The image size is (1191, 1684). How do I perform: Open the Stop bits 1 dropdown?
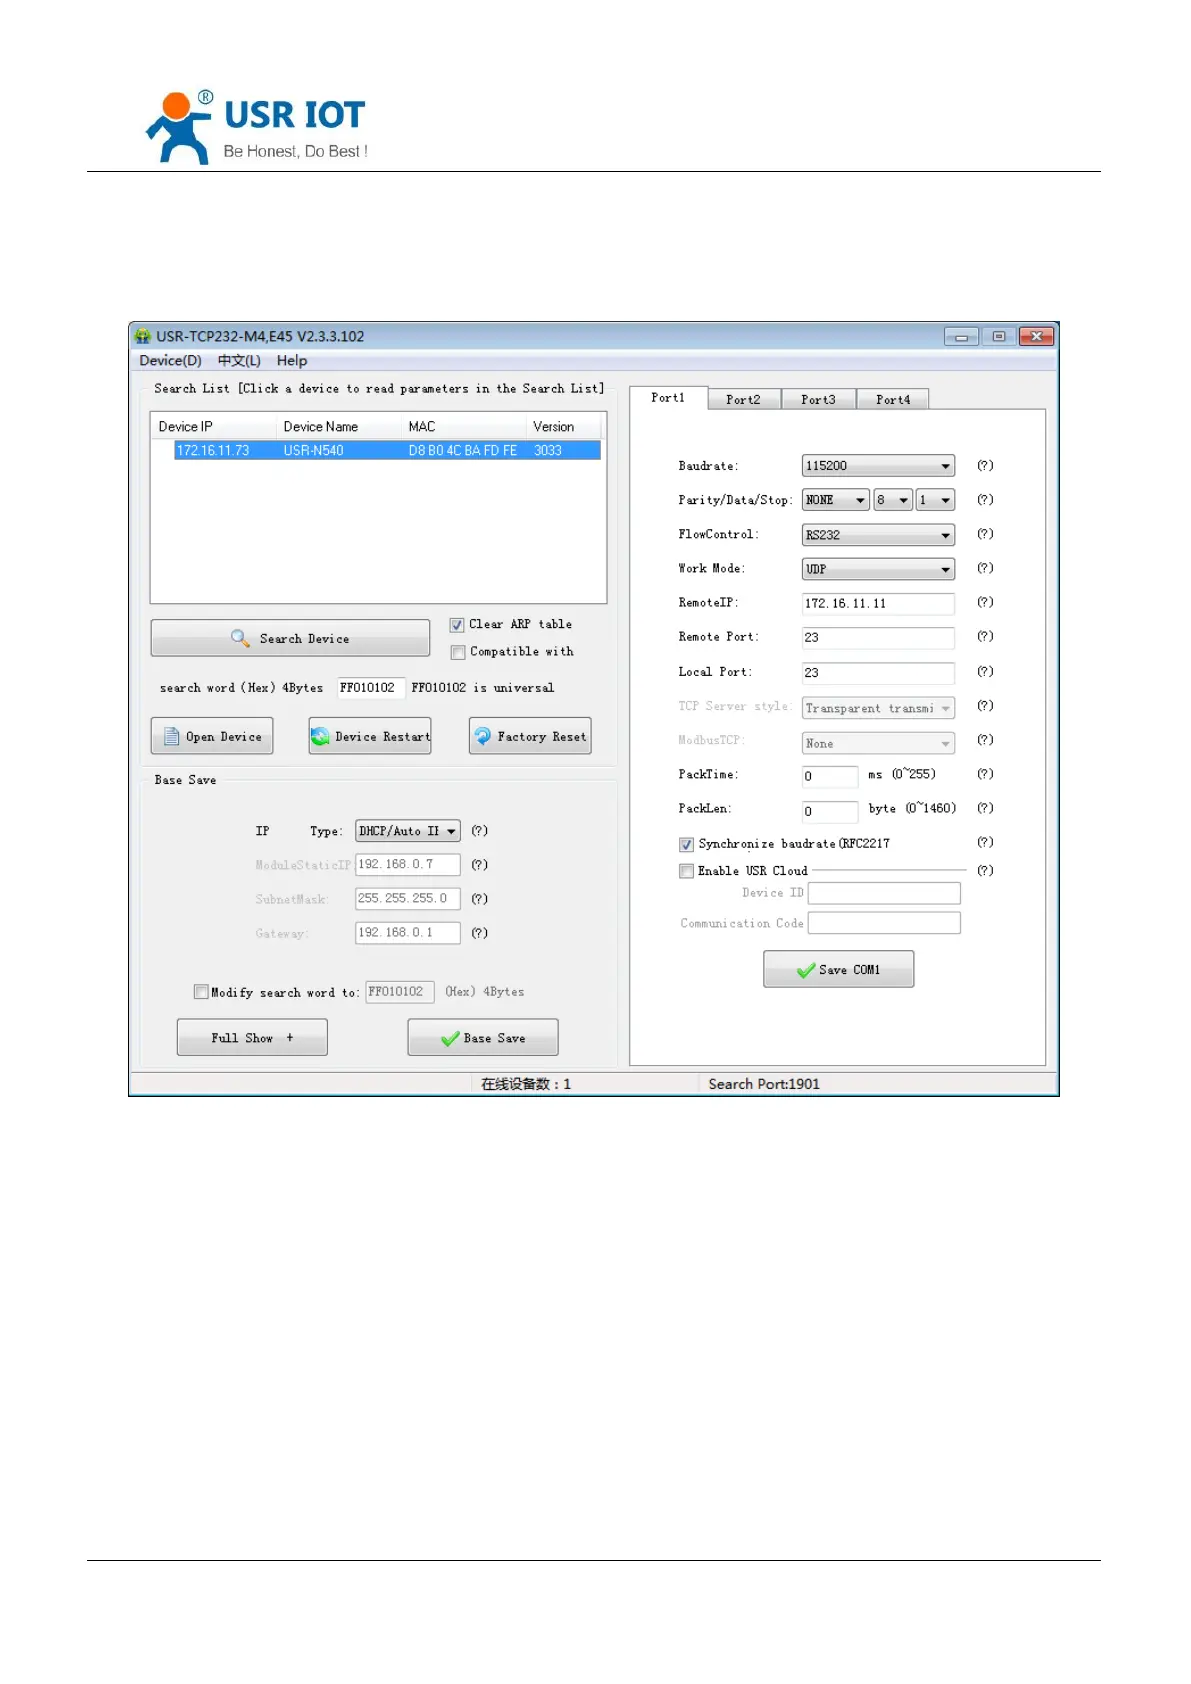(x=936, y=500)
